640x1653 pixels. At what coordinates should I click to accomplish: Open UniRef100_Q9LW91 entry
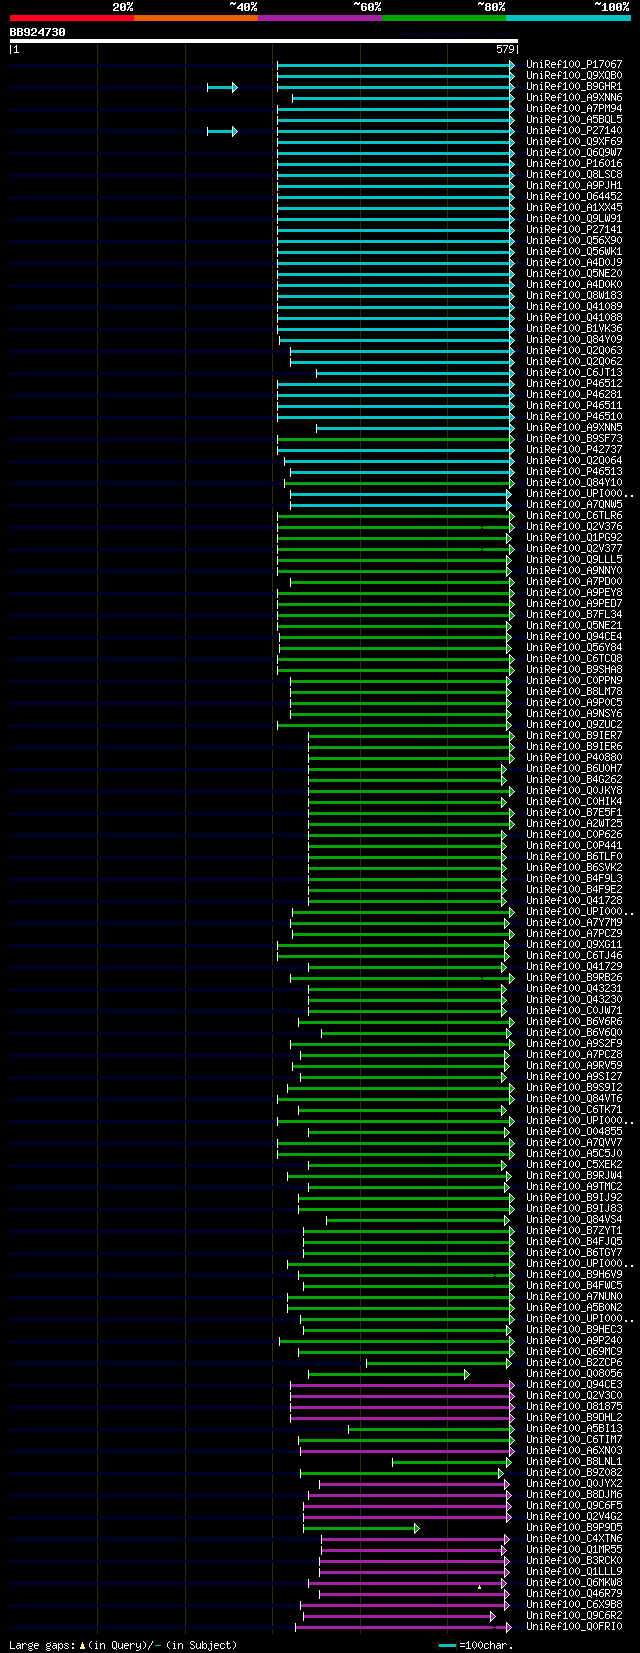pyautogui.click(x=574, y=219)
